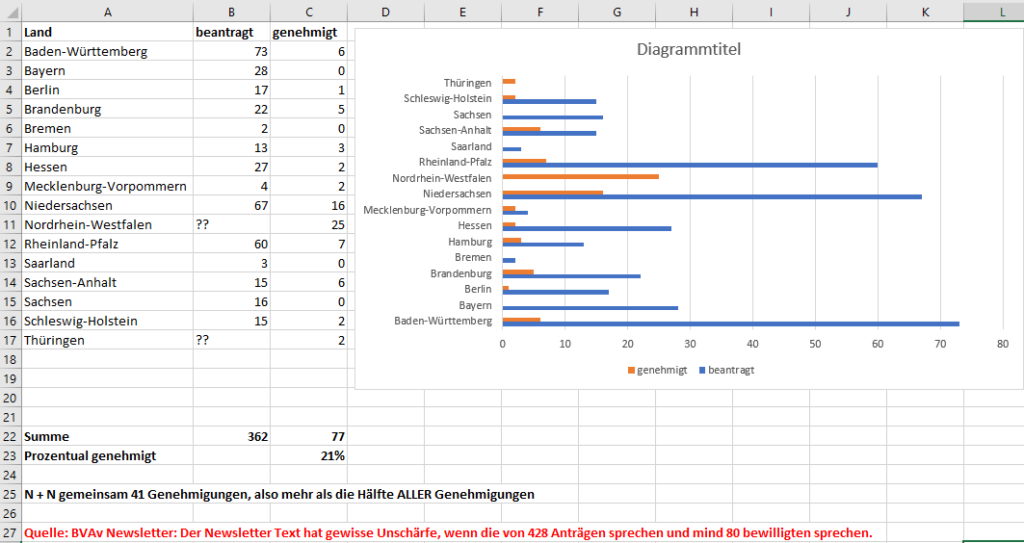Viewport: 1024px width, 543px height.
Task: Select the Schleswig-Holstein cell in column A
Action: click(x=107, y=321)
